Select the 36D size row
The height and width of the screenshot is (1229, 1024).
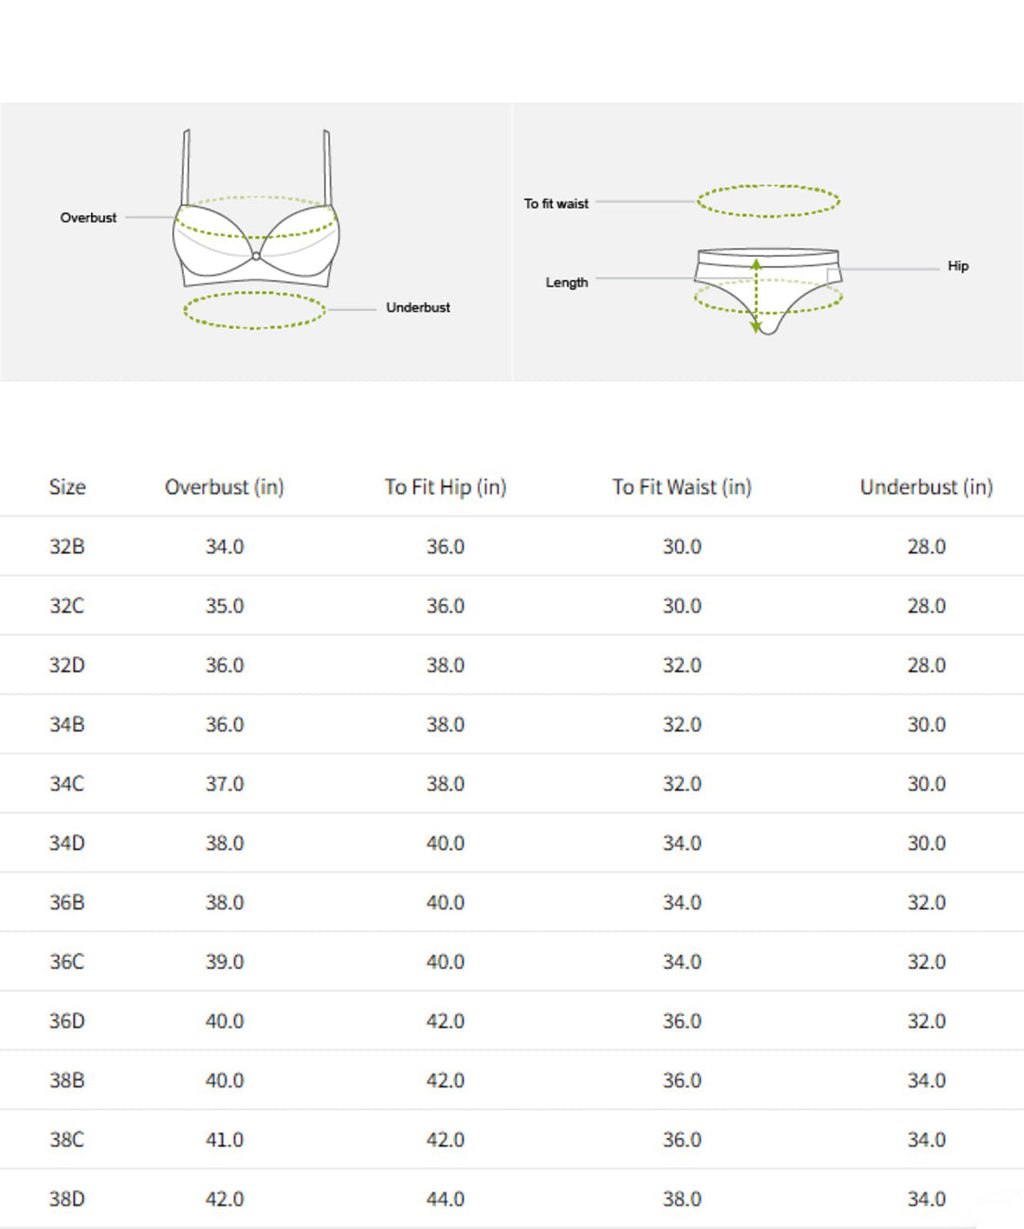67,1021
